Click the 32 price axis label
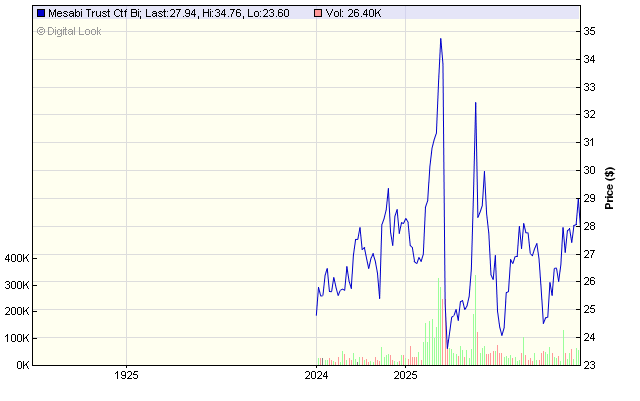640x401 pixels. (x=589, y=115)
